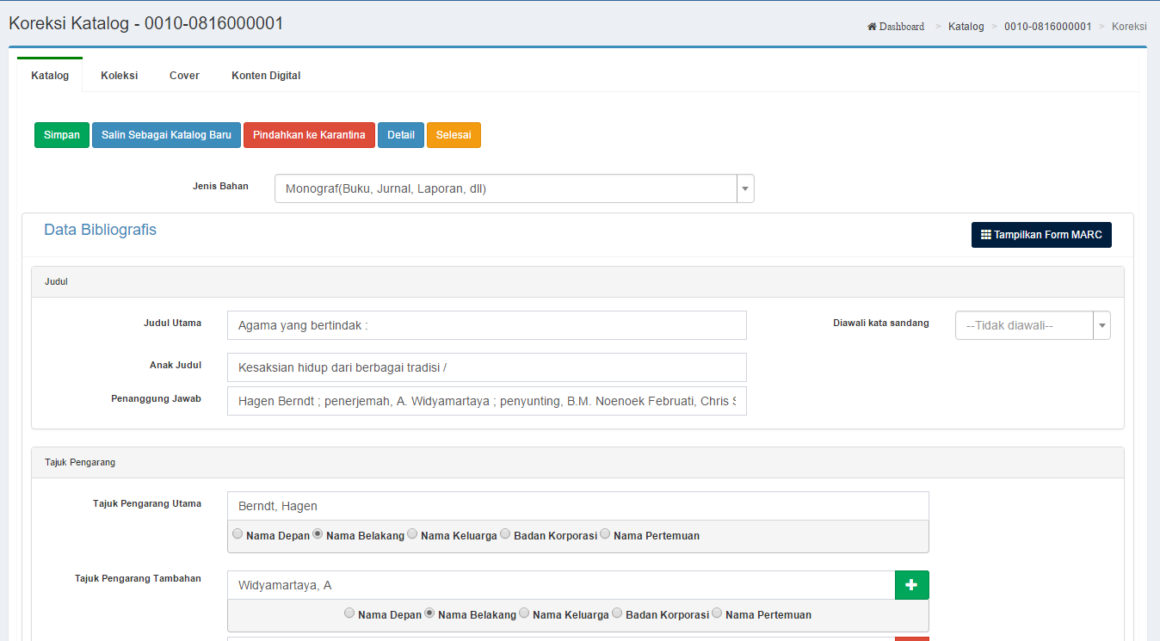Click the Dashboard home icon link
The image size is (1160, 641).
(896, 26)
